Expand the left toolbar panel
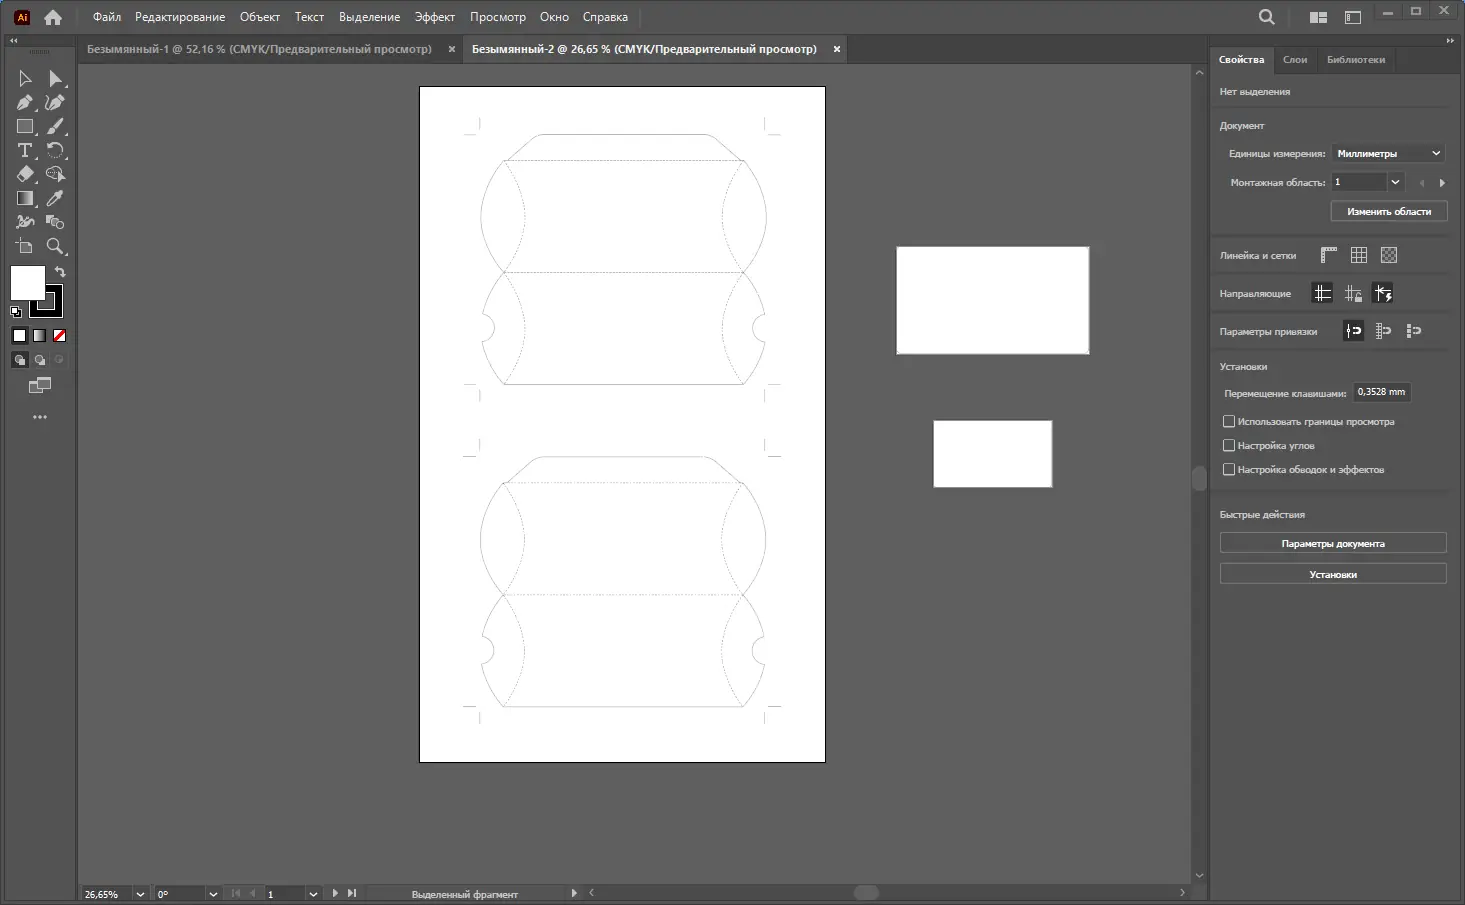Viewport: 1465px width, 905px height. pos(13,41)
